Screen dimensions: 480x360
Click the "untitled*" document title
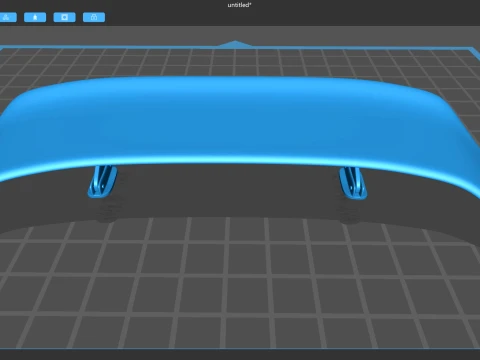point(239,5)
